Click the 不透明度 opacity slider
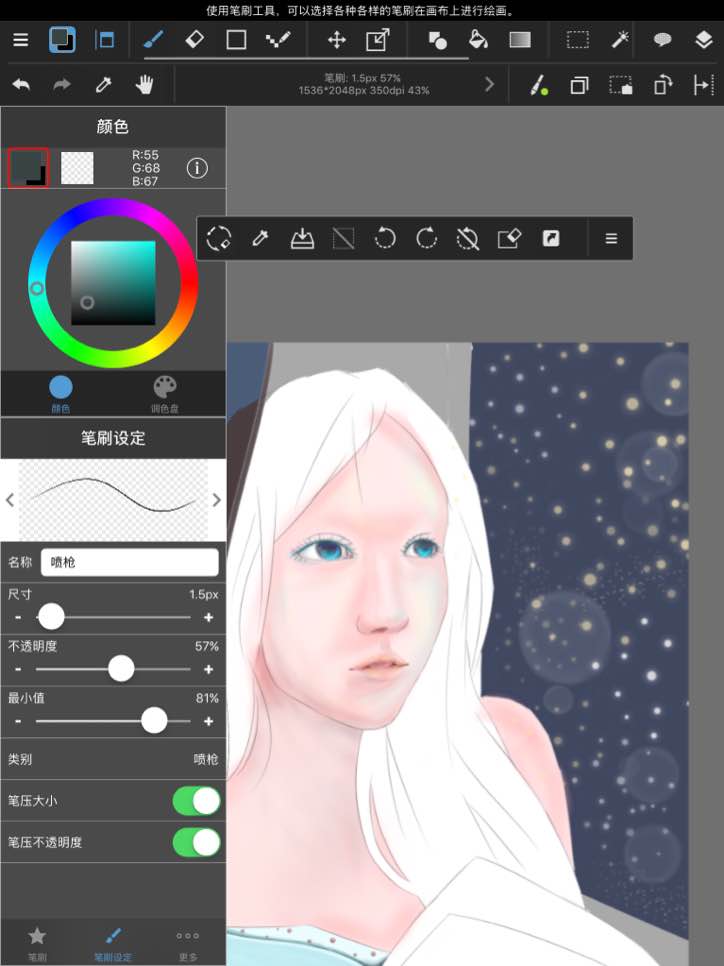This screenshot has width=724, height=966. tap(113, 669)
